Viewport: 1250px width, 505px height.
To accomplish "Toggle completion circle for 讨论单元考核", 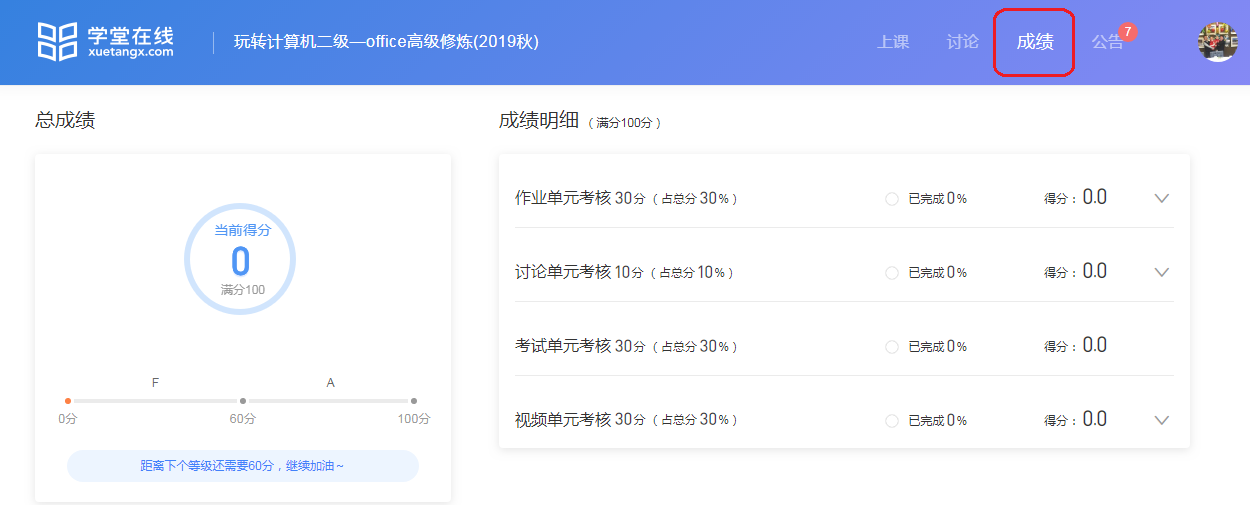I will [x=892, y=273].
